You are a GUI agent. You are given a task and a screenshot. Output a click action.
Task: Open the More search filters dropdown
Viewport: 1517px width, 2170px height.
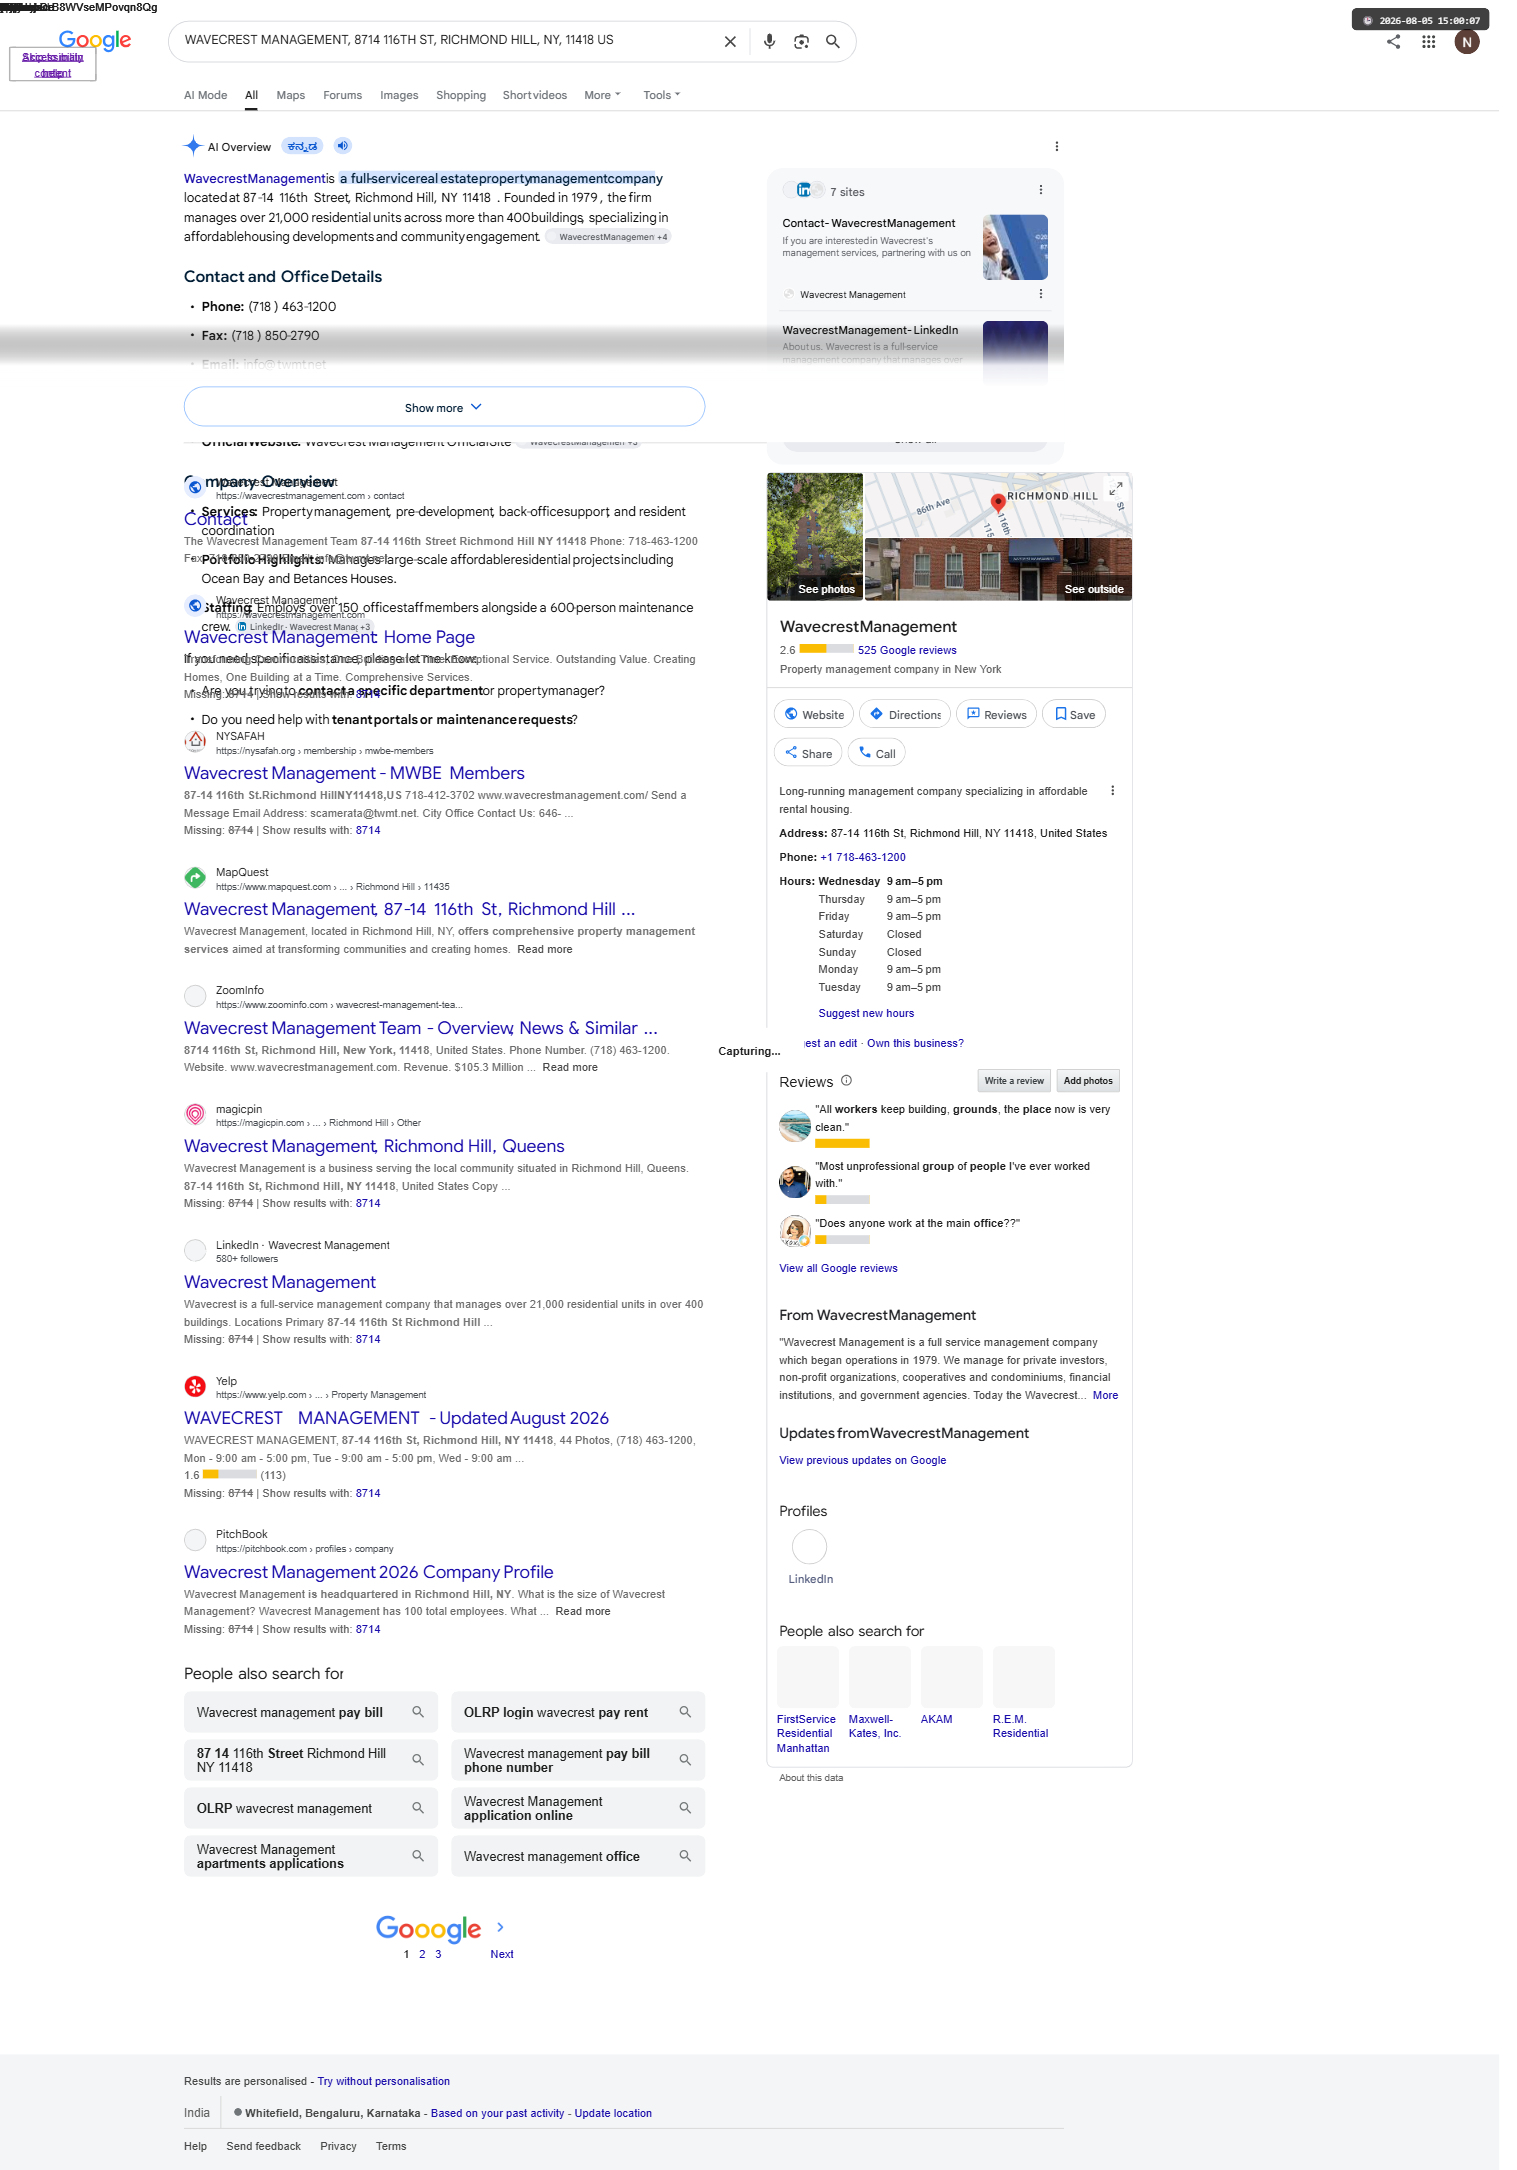click(x=602, y=95)
